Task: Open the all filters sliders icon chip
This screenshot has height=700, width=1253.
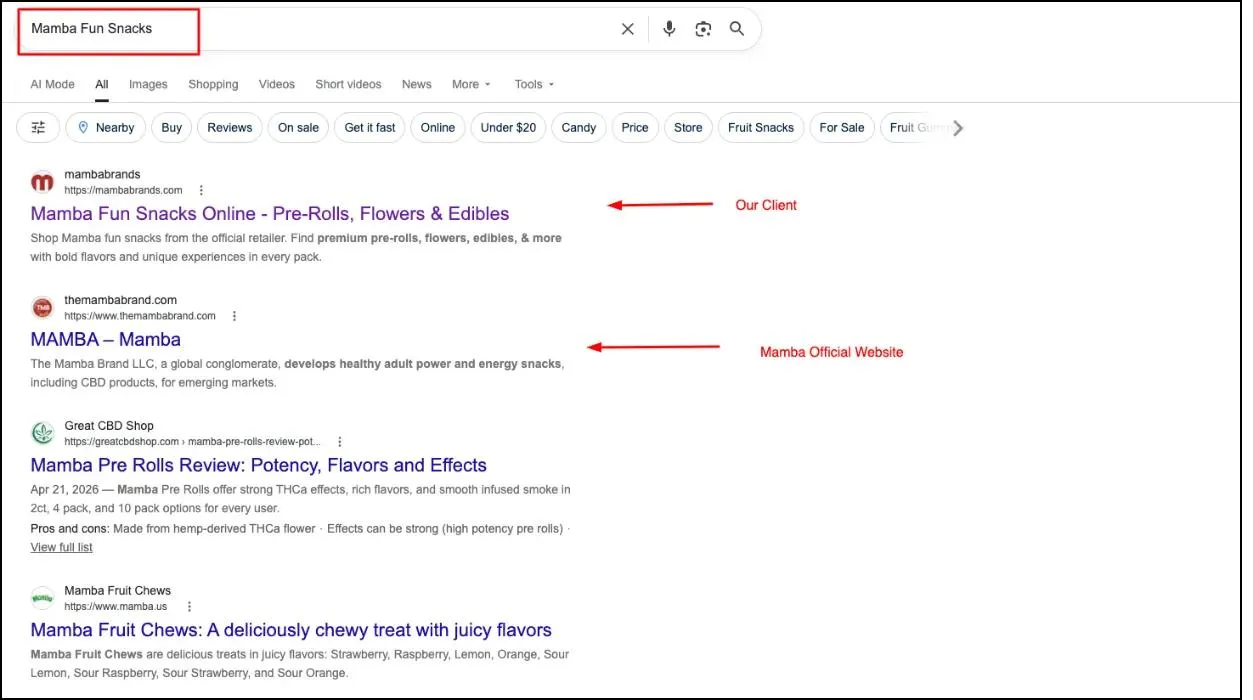Action: (x=38, y=127)
